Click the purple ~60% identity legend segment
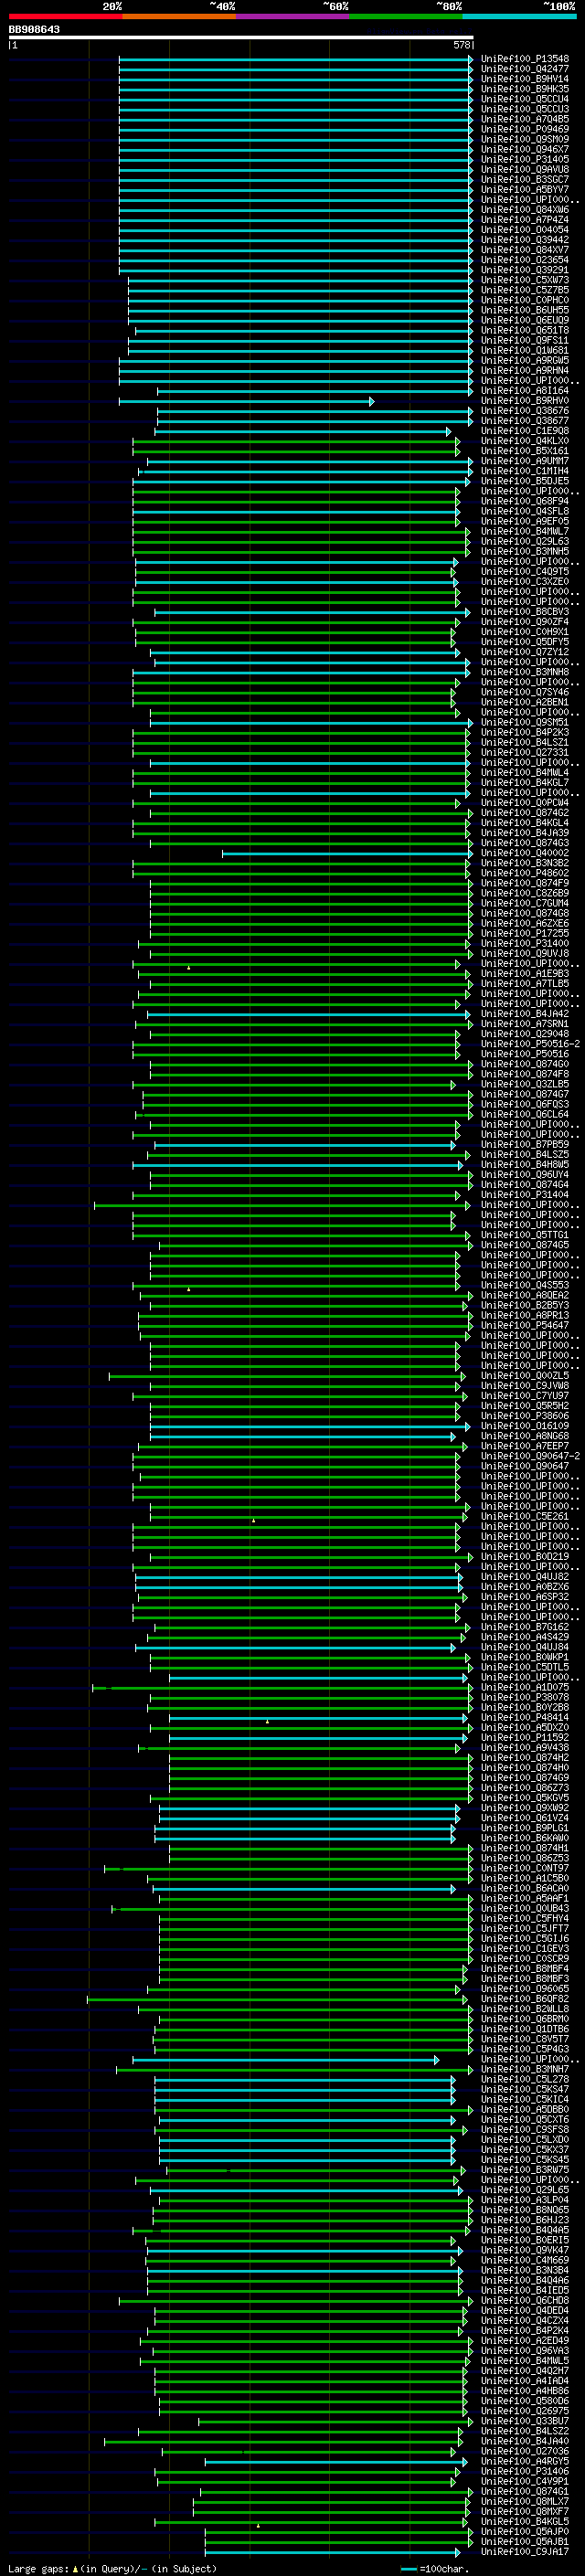 tap(292, 16)
